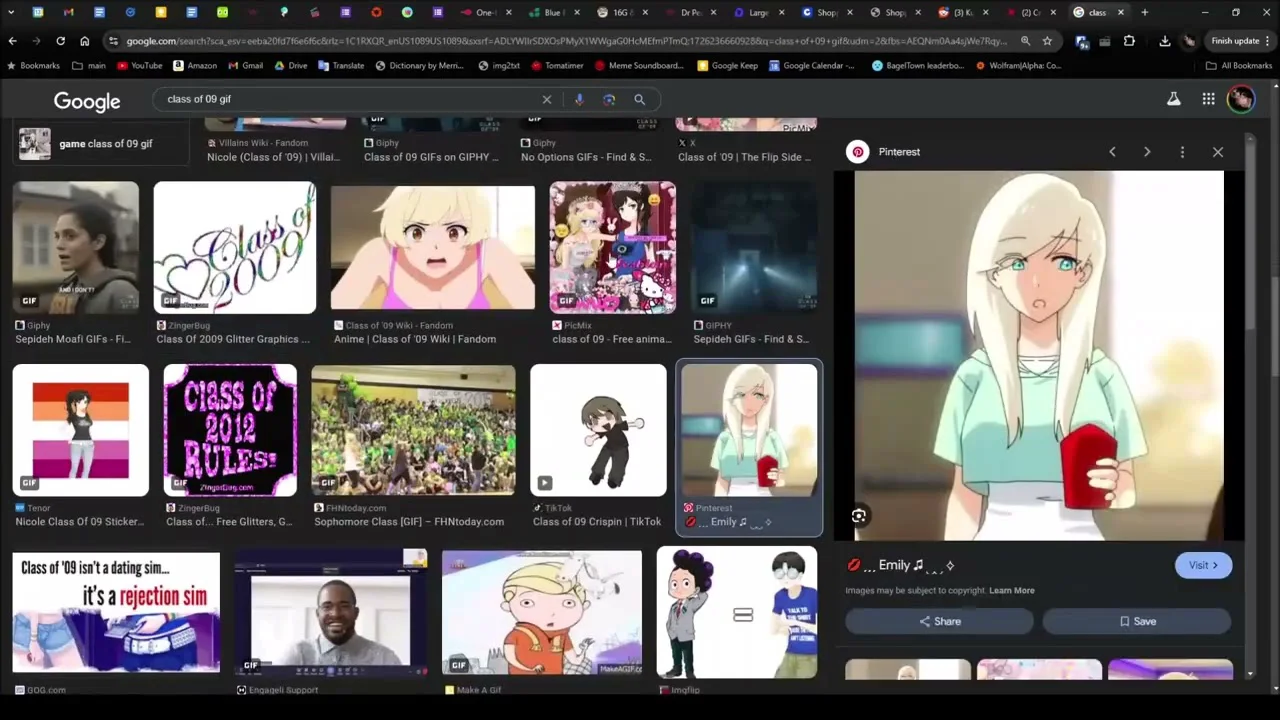Image resolution: width=1280 pixels, height=720 pixels.
Task: Open the Google account avatar
Action: click(x=1241, y=99)
